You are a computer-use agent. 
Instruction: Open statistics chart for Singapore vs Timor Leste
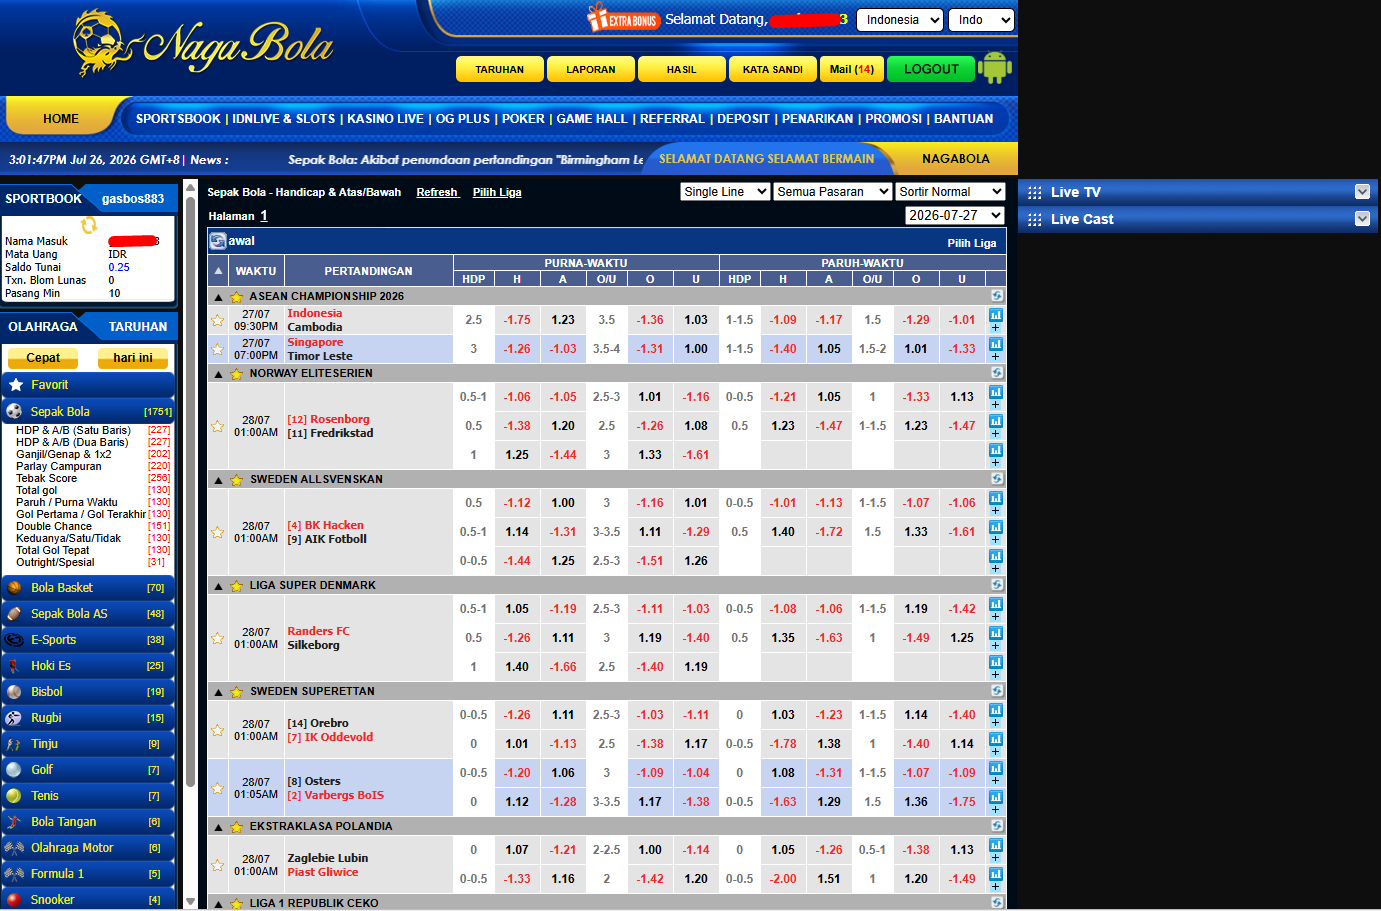pyautogui.click(x=996, y=344)
